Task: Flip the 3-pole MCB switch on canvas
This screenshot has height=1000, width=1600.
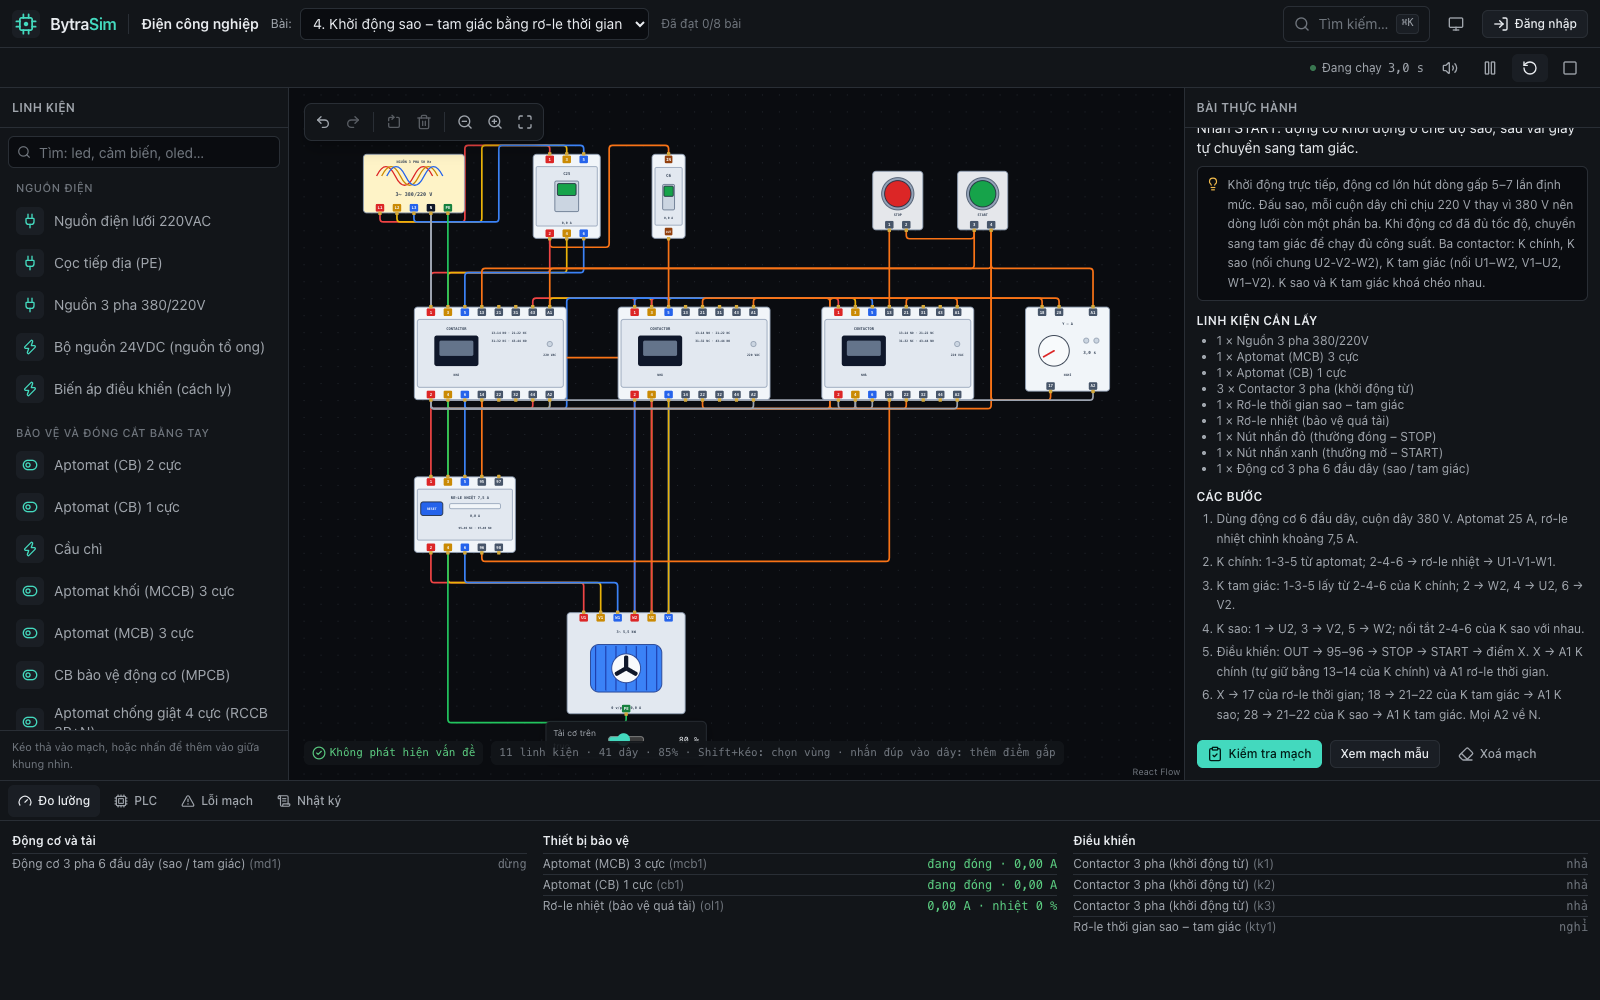Action: coord(567,195)
